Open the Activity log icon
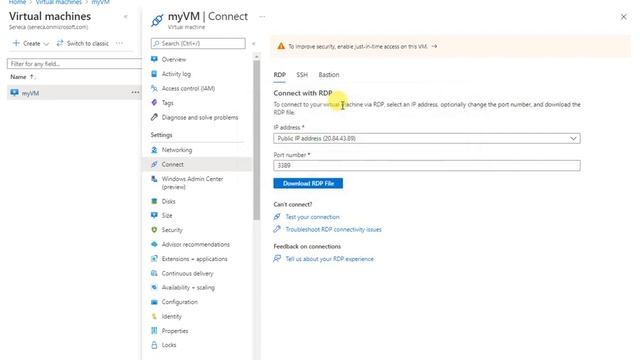640x360 pixels. coord(154,74)
